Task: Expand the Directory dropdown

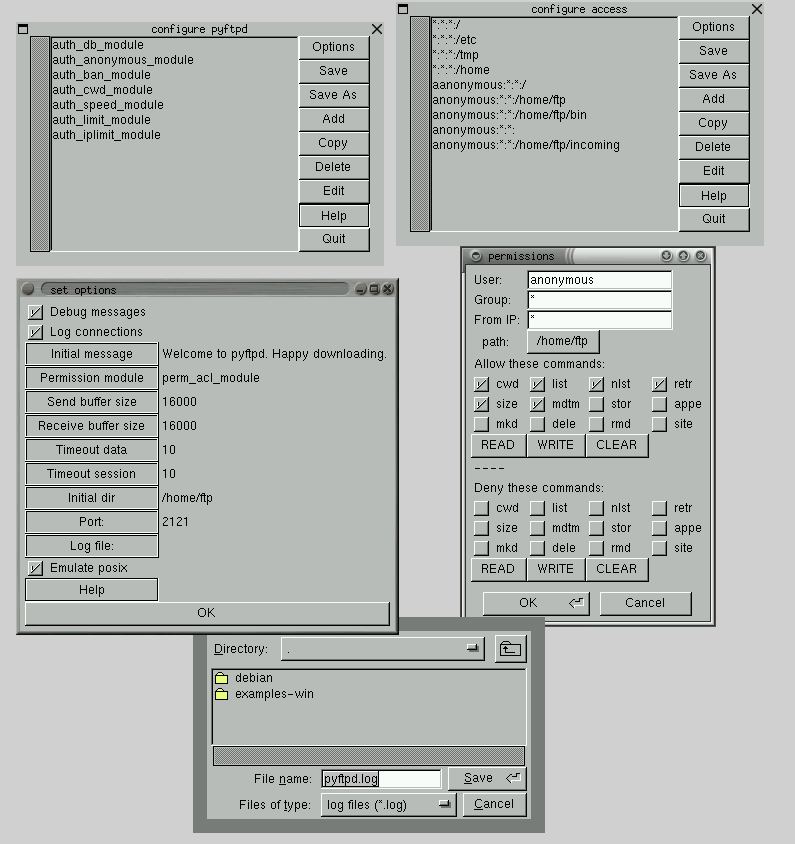Action: [x=472, y=649]
